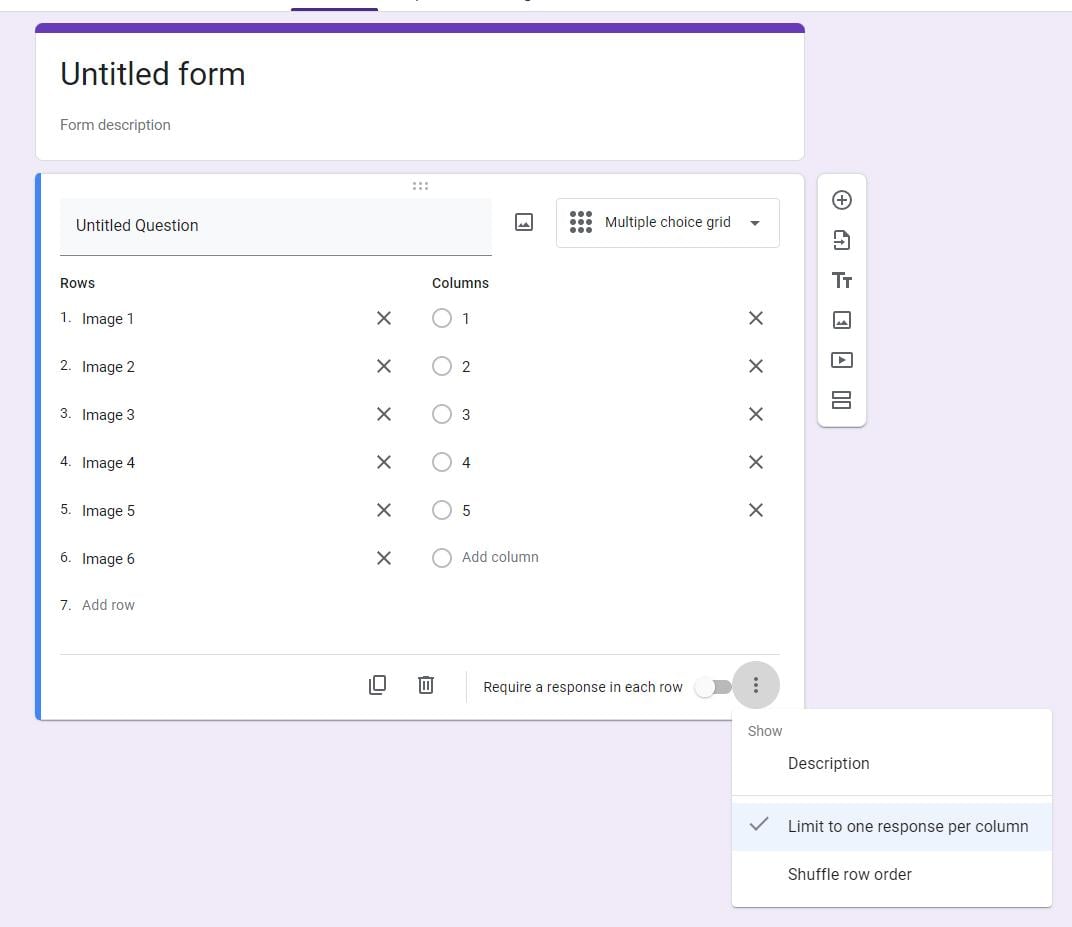Image resolution: width=1072 pixels, height=927 pixels.
Task: Click the Add video icon
Action: 842,360
